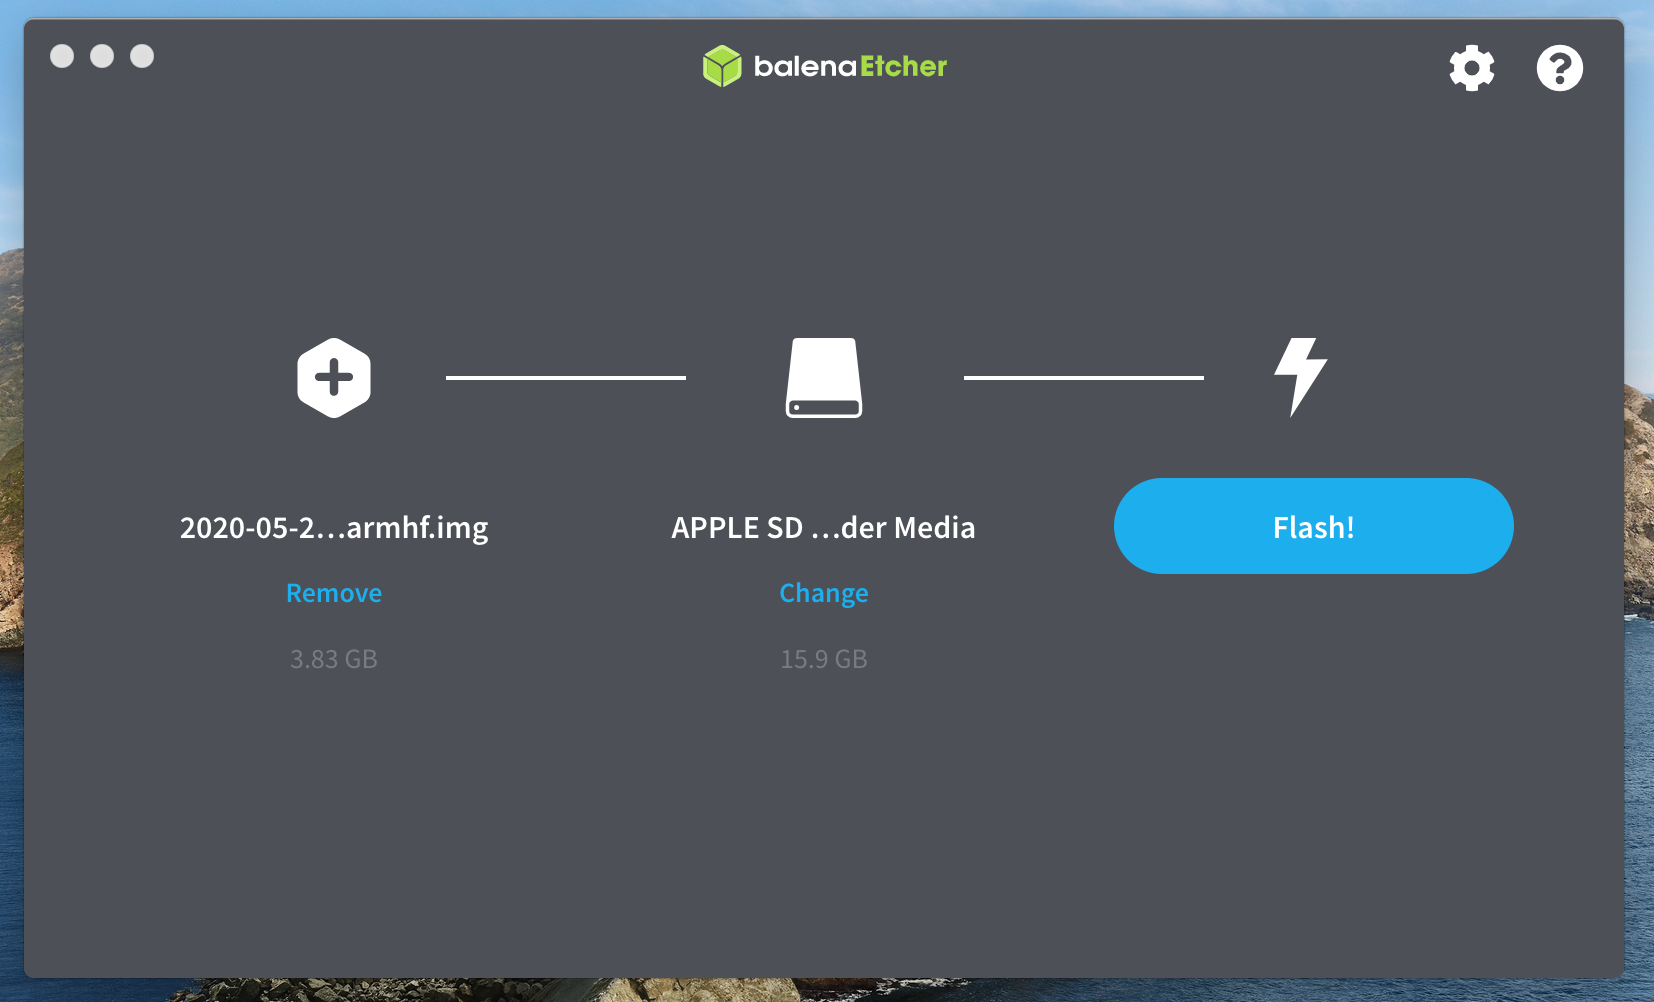Open the settings gear icon
Viewport: 1654px width, 1002px height.
tap(1472, 68)
